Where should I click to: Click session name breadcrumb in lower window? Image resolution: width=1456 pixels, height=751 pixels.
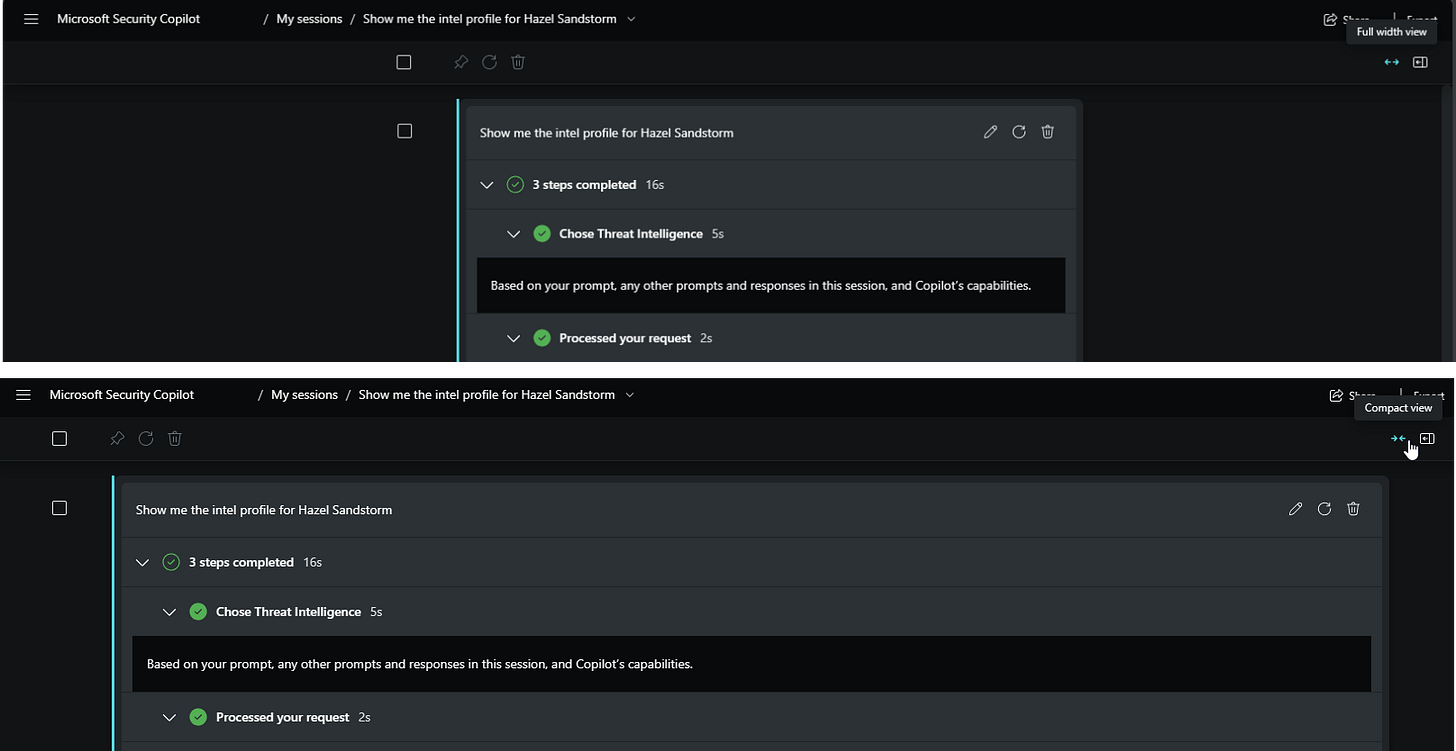(x=487, y=395)
